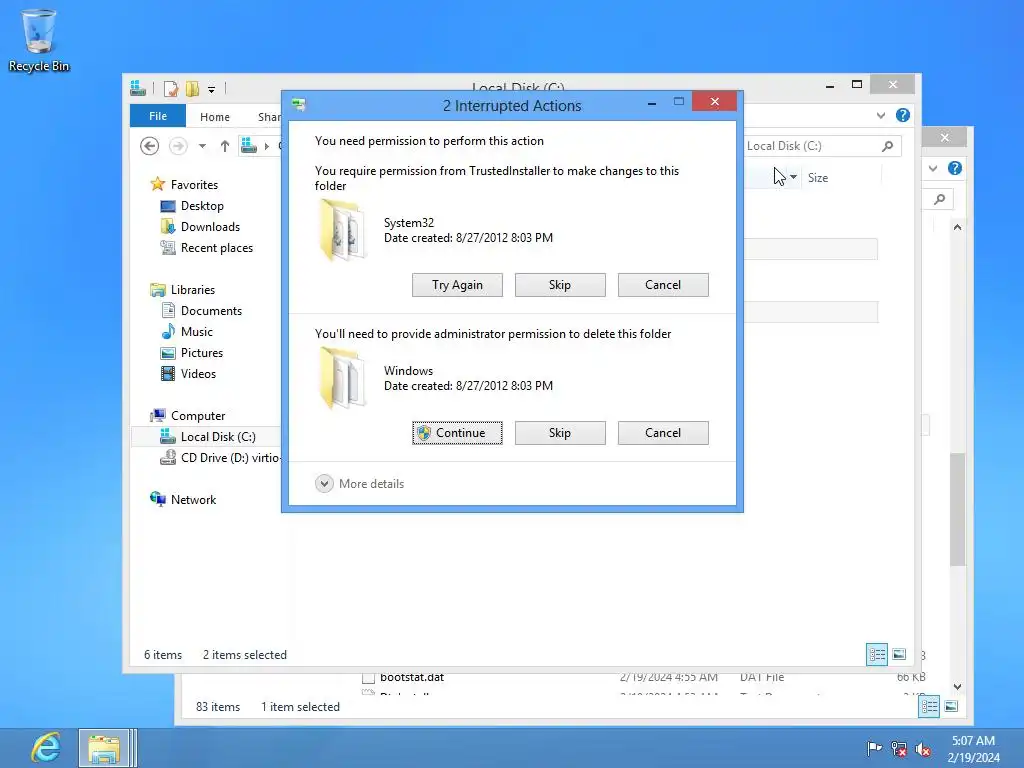Select bootstat.dat file in back window
This screenshot has width=1024, height=768.
click(x=412, y=677)
